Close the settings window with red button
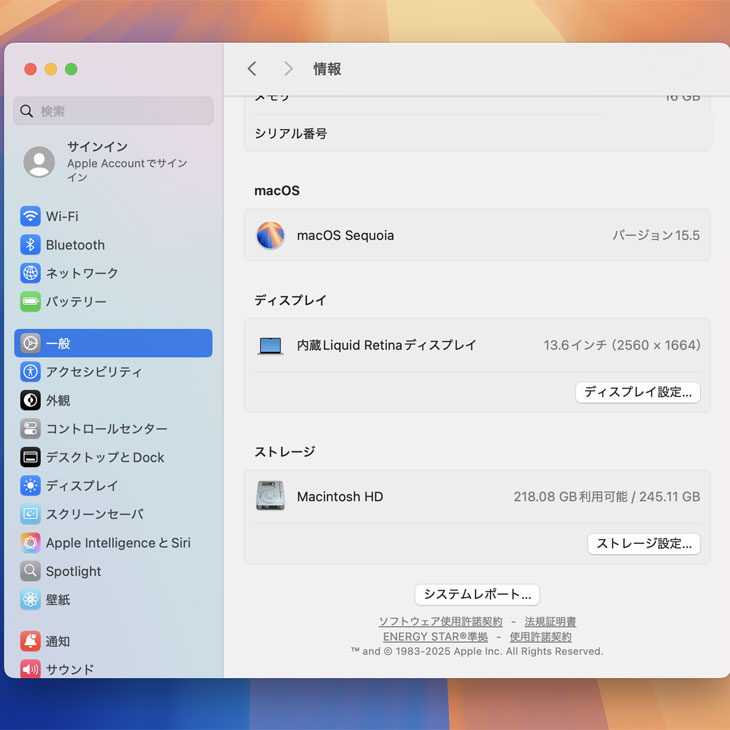Screen dimensions: 730x730 (x=31, y=69)
